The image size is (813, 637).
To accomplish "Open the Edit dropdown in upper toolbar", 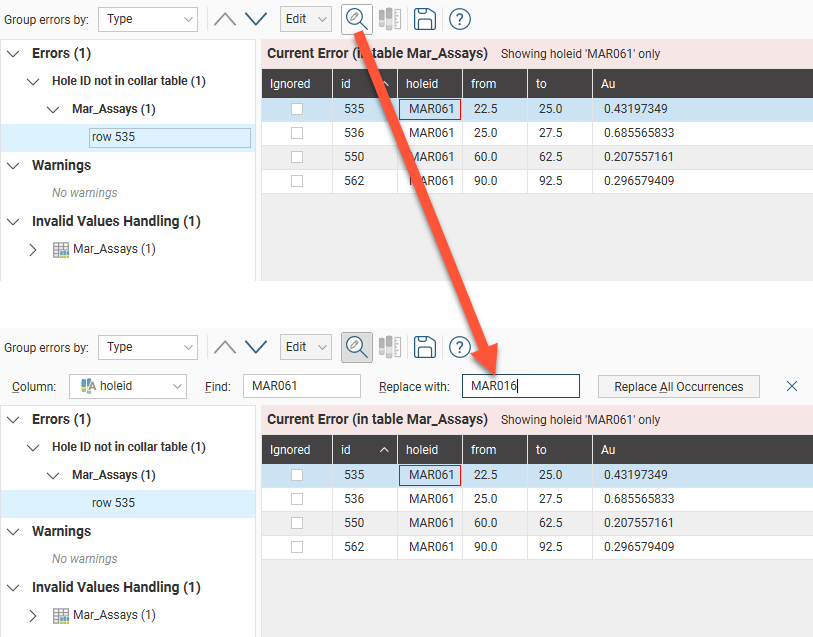I will (305, 19).
